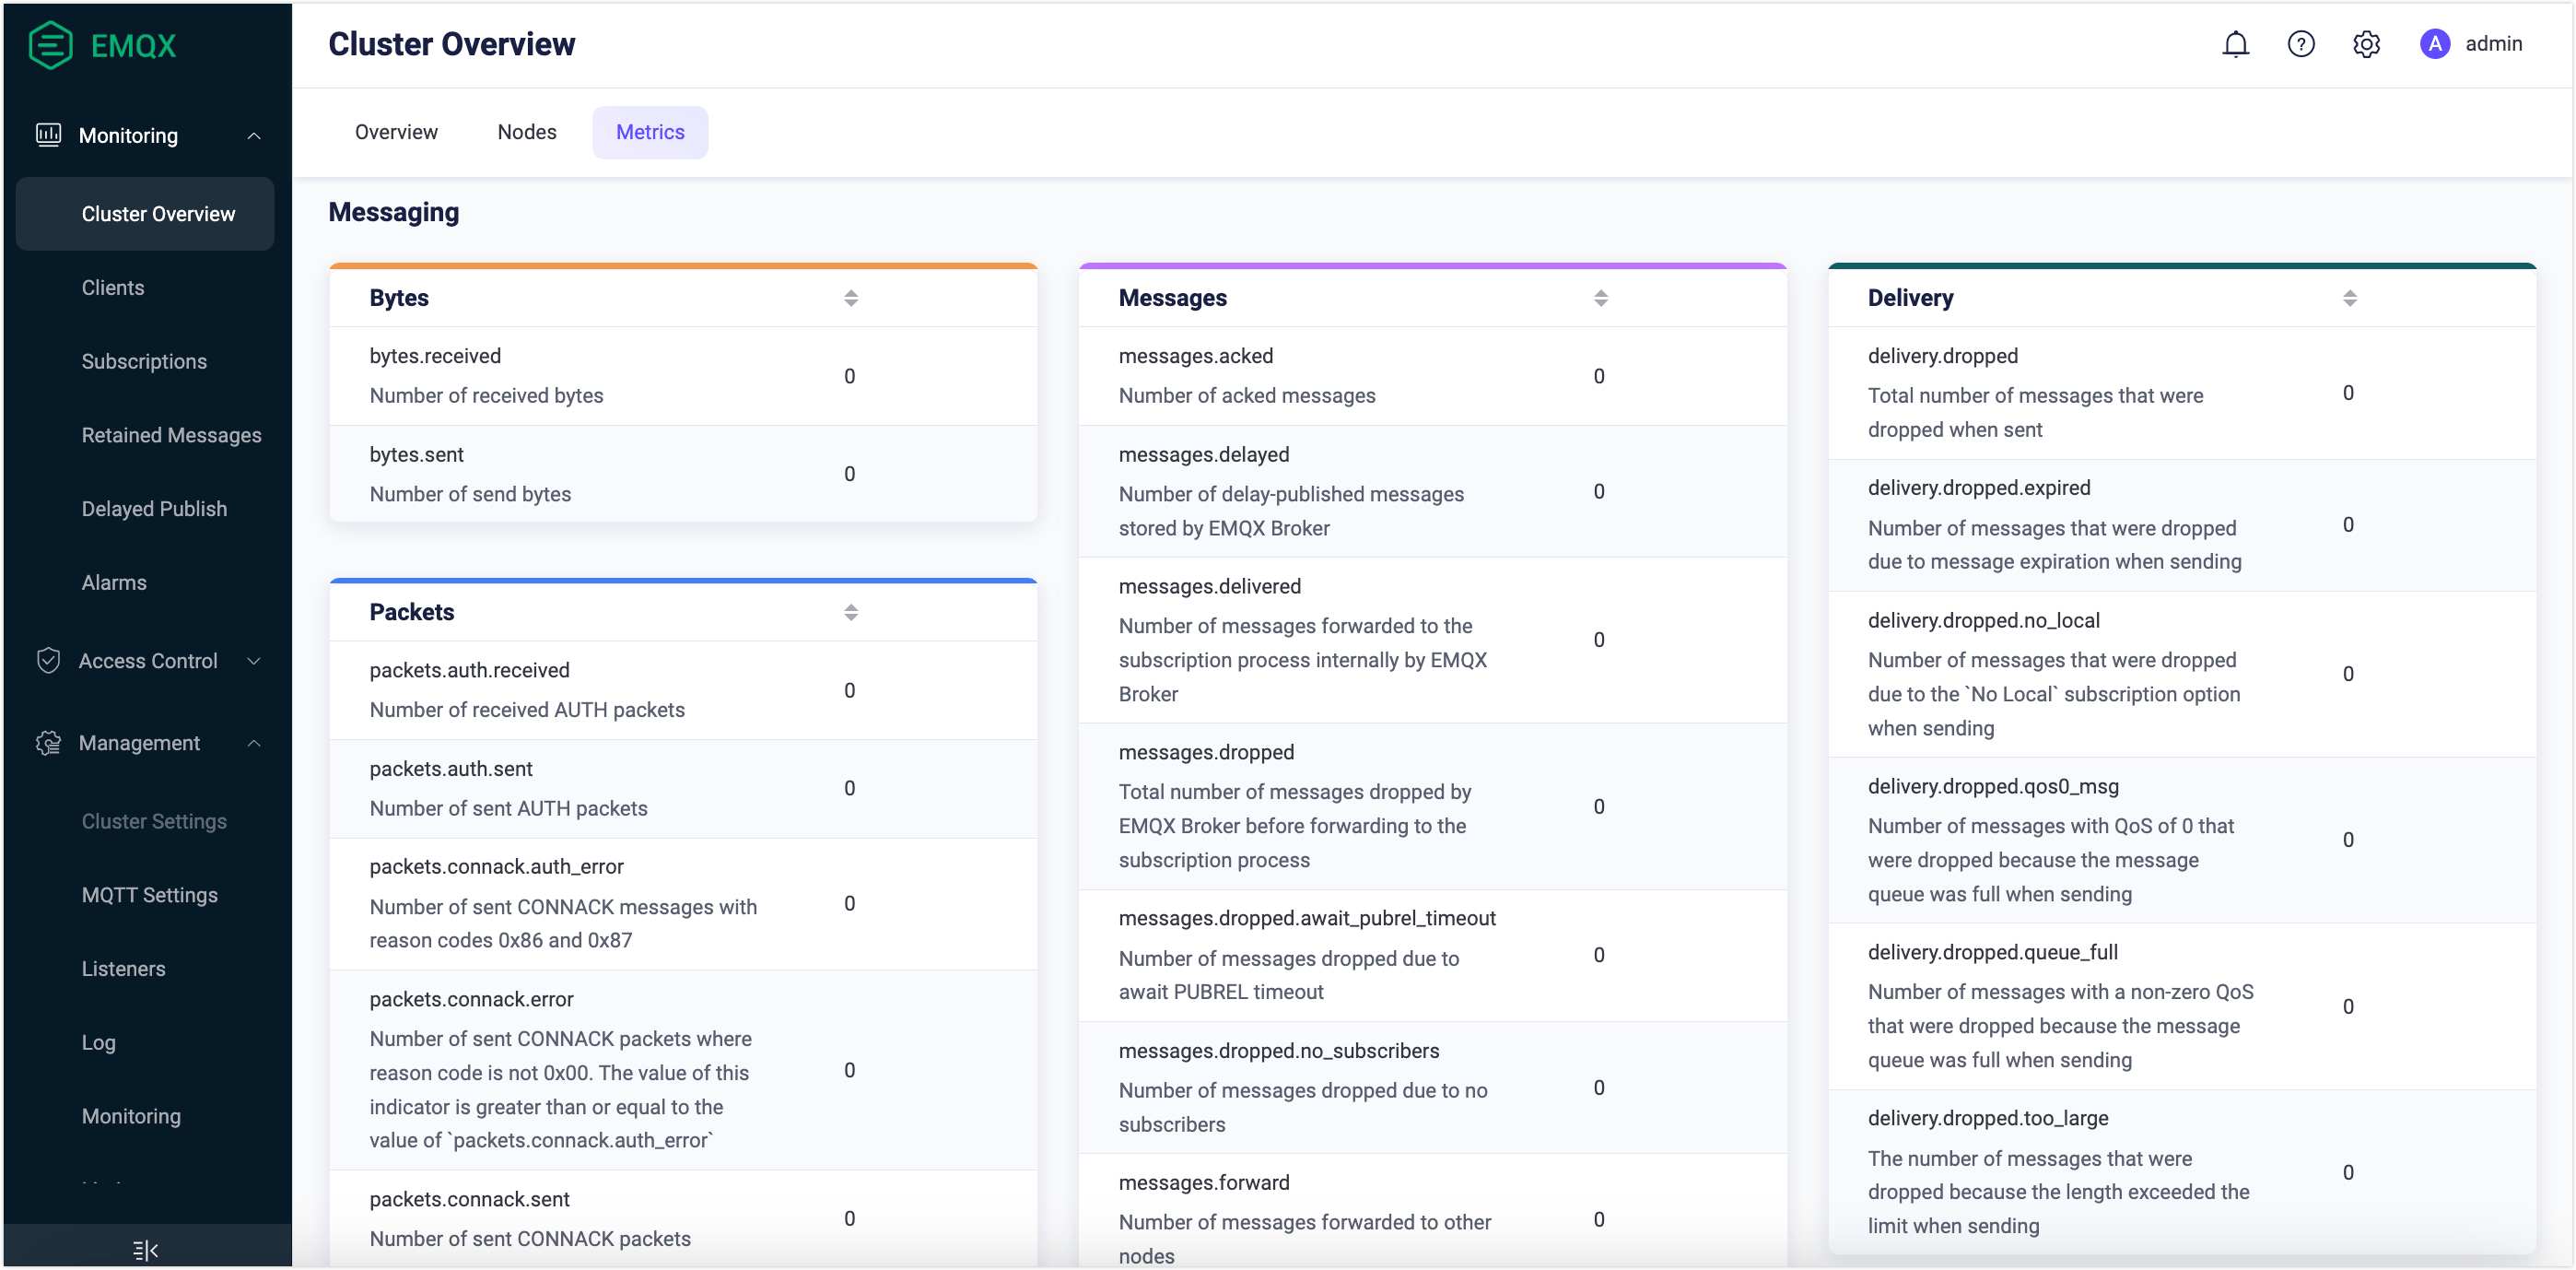Click the admin avatar icon
The width and height of the screenshot is (2576, 1270).
2434,44
